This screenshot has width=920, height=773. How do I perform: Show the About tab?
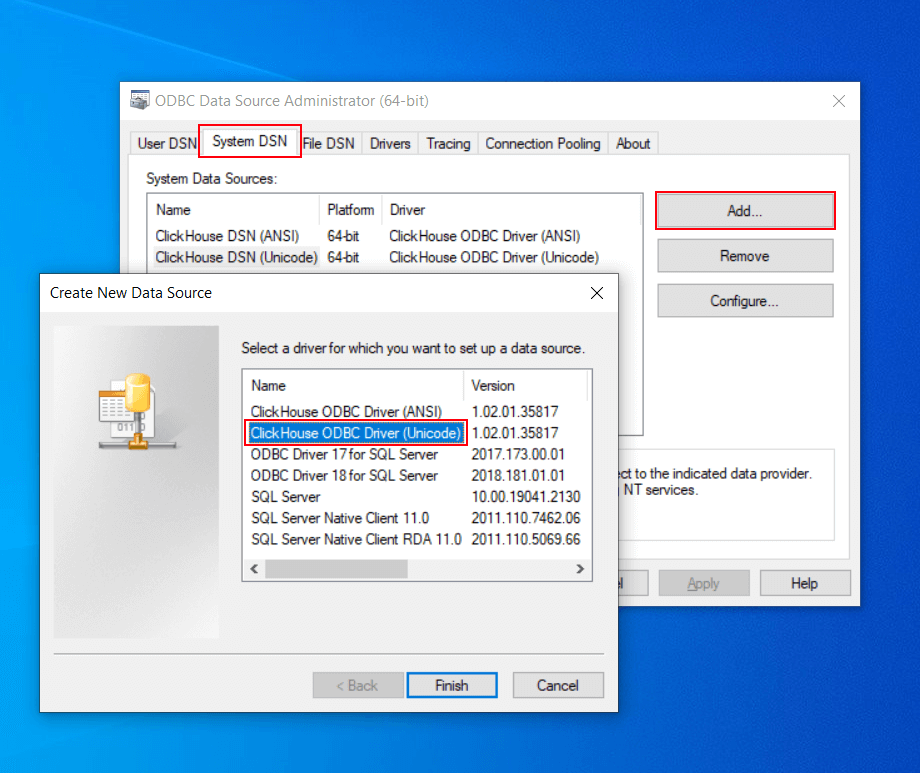(633, 143)
